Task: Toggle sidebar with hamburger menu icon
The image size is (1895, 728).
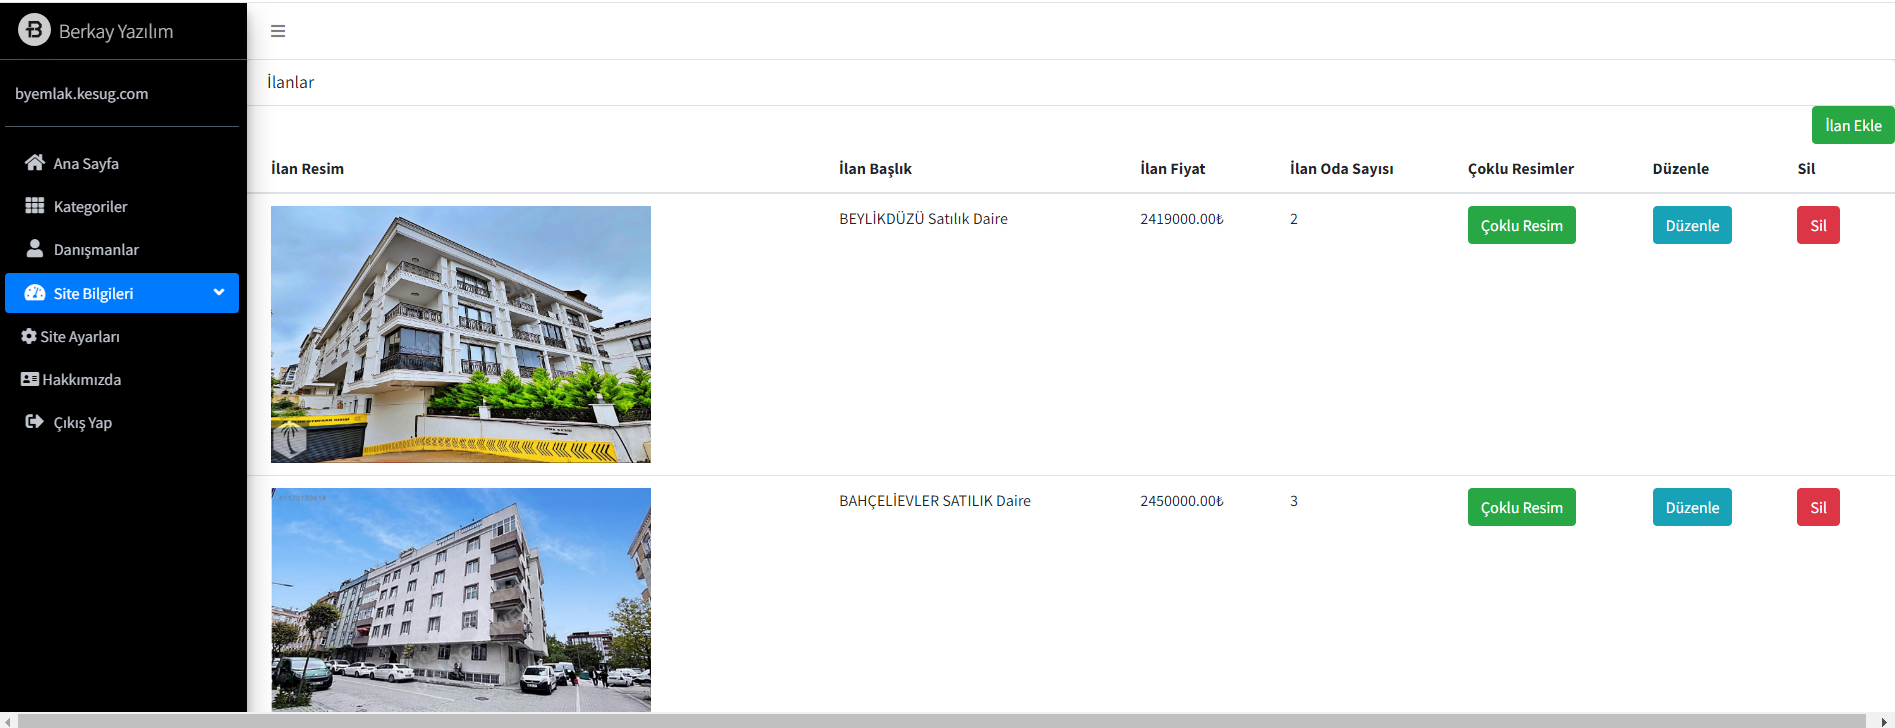Action: [278, 31]
